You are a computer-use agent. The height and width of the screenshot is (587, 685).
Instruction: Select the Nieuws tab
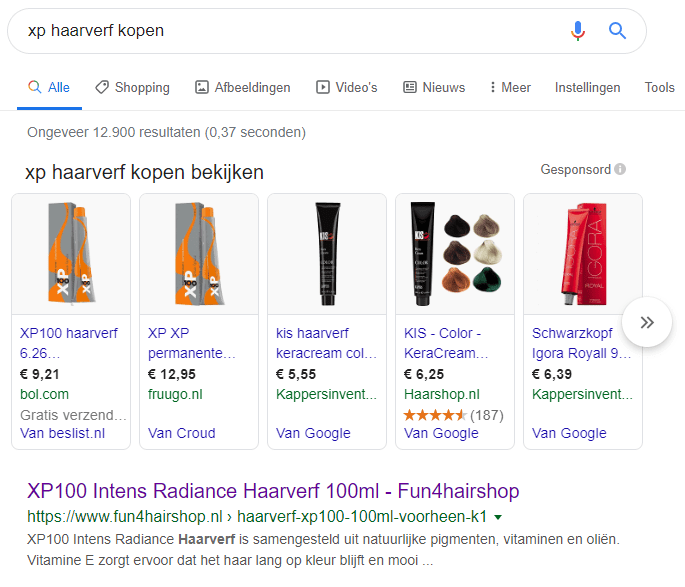click(x=434, y=88)
